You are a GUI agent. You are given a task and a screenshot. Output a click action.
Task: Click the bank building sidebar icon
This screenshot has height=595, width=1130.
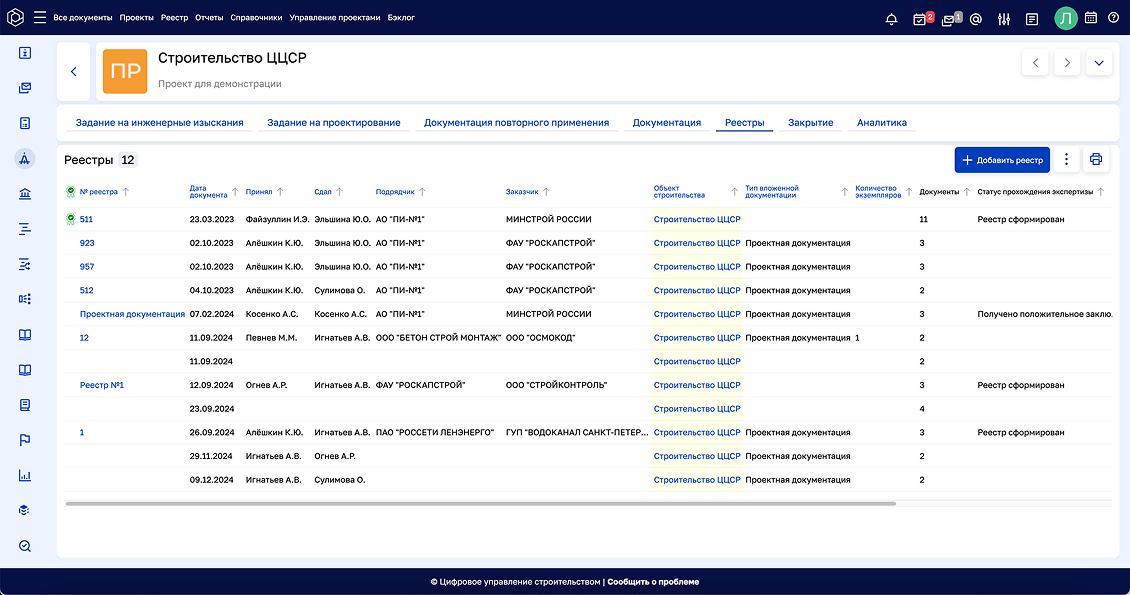coord(25,194)
